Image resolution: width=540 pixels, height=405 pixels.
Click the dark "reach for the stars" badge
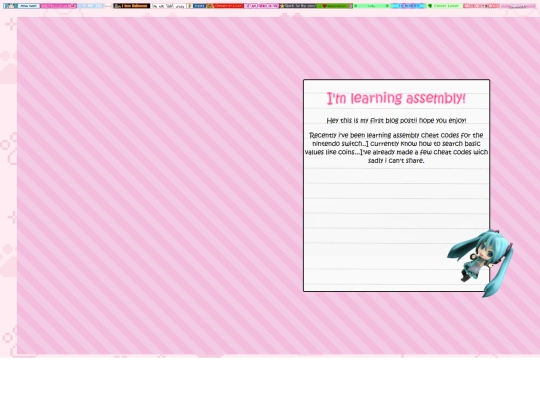tap(299, 6)
